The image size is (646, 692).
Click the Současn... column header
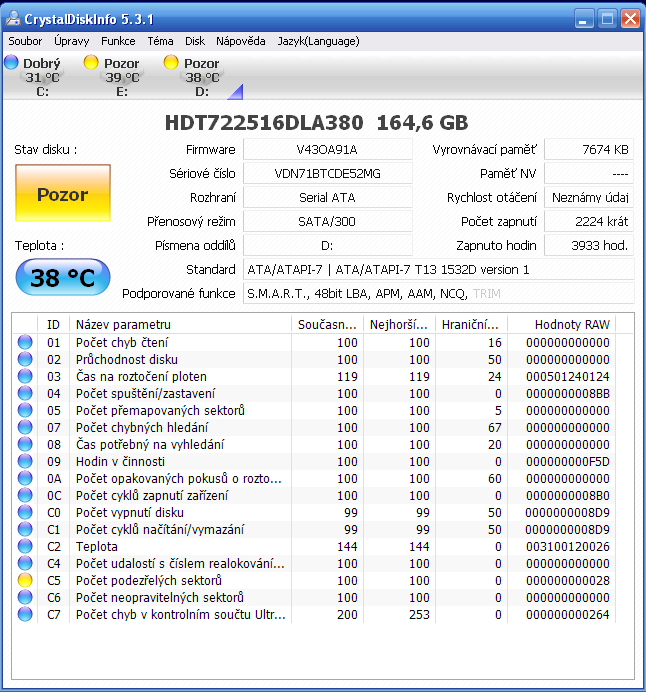pos(327,325)
